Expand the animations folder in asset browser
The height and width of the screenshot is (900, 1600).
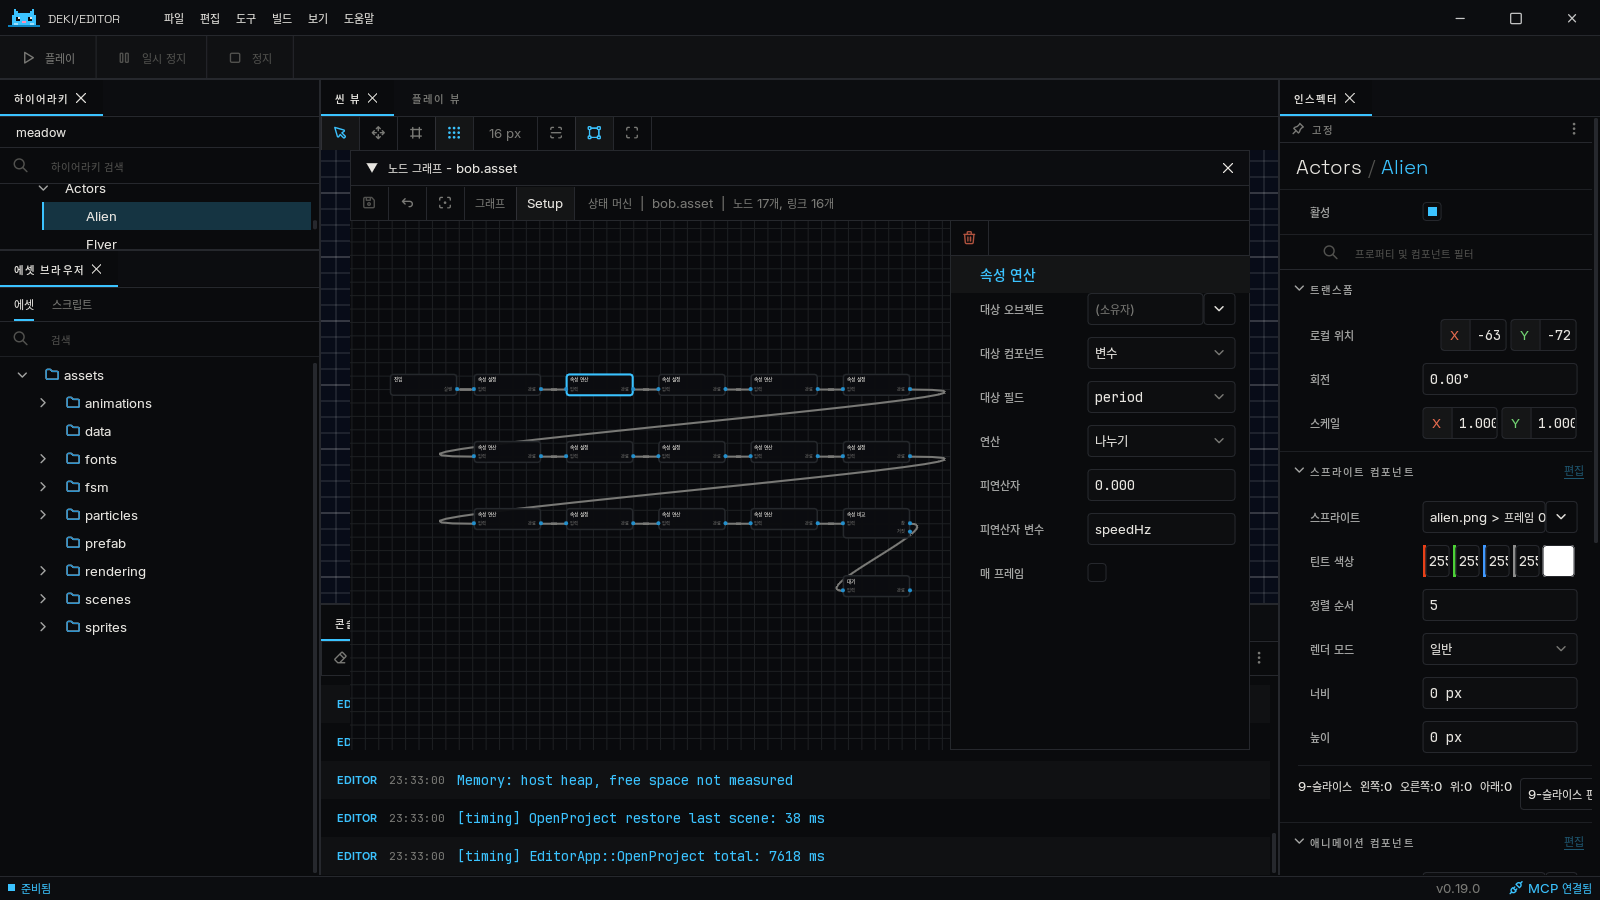click(x=43, y=403)
